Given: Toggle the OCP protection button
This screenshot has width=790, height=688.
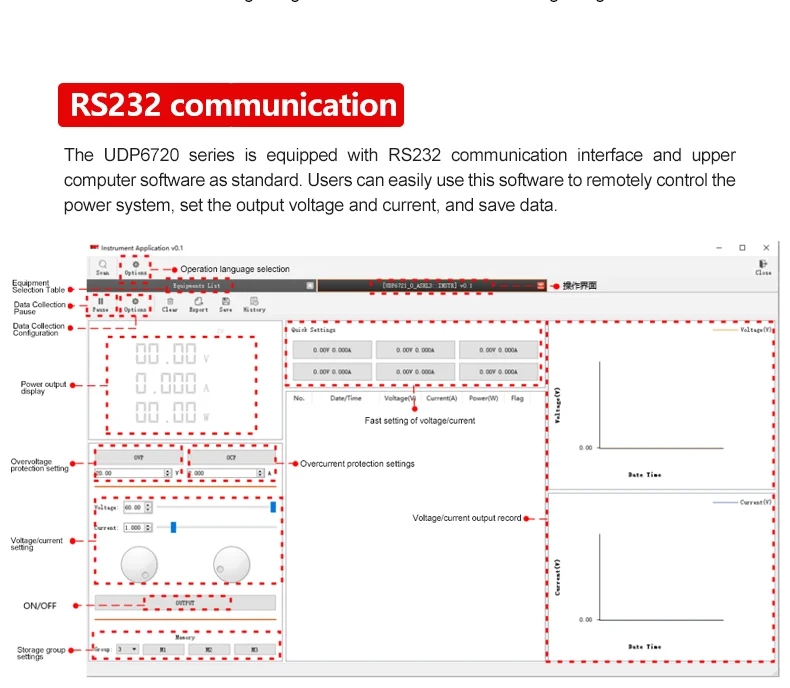Looking at the screenshot, I should [x=231, y=457].
